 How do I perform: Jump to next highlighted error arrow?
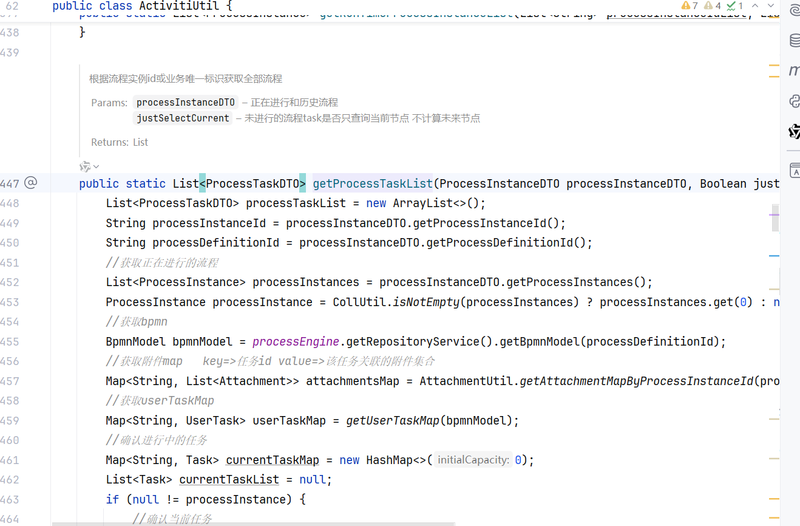click(x=771, y=6)
